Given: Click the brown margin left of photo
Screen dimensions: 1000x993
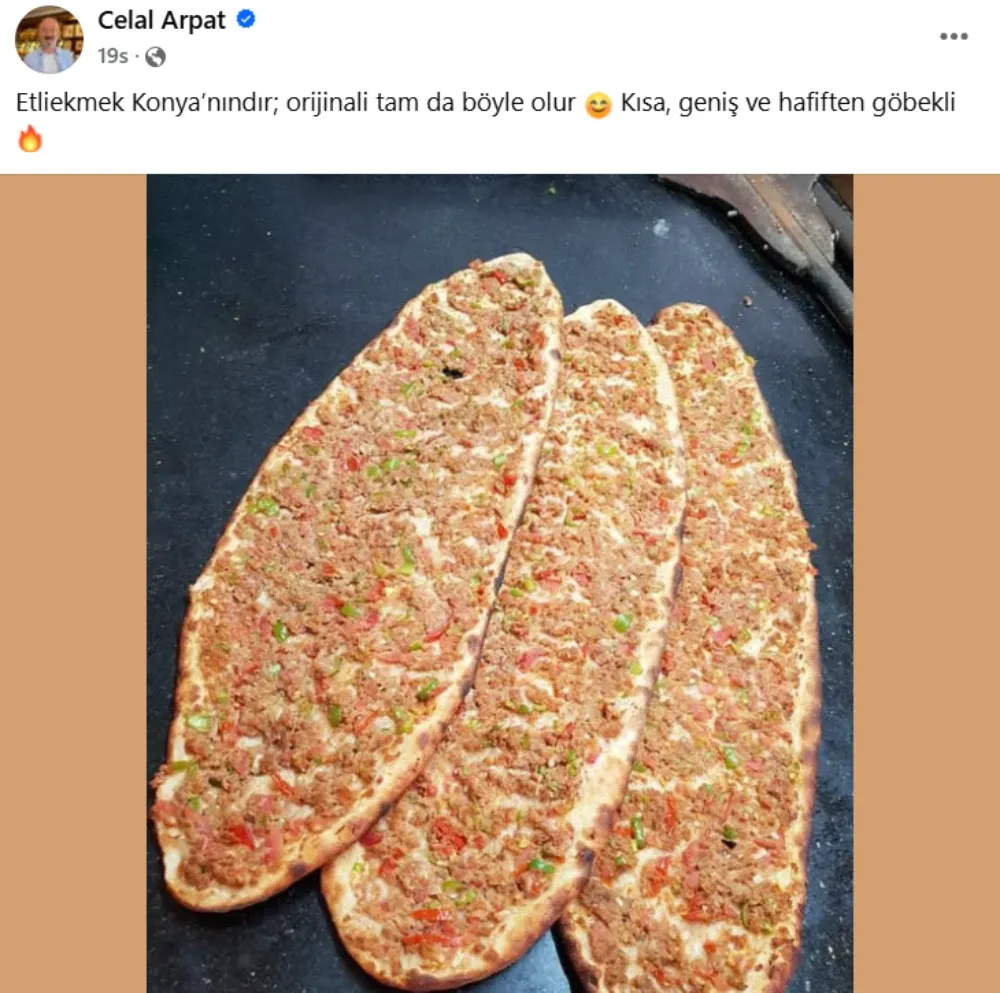Looking at the screenshot, I should pyautogui.click(x=73, y=583).
